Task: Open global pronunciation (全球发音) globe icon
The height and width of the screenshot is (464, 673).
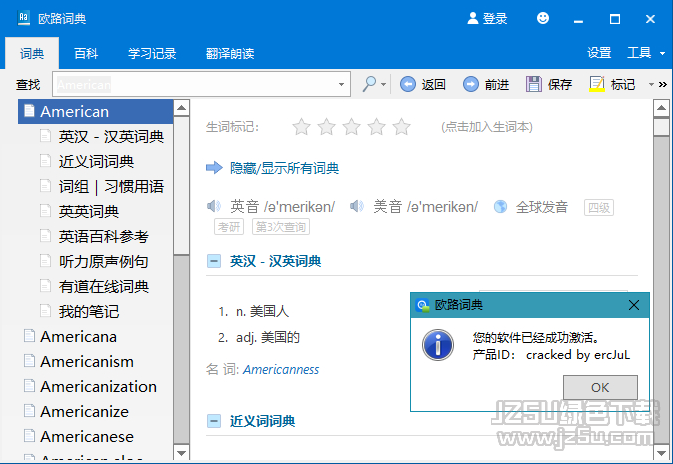Action: point(500,207)
